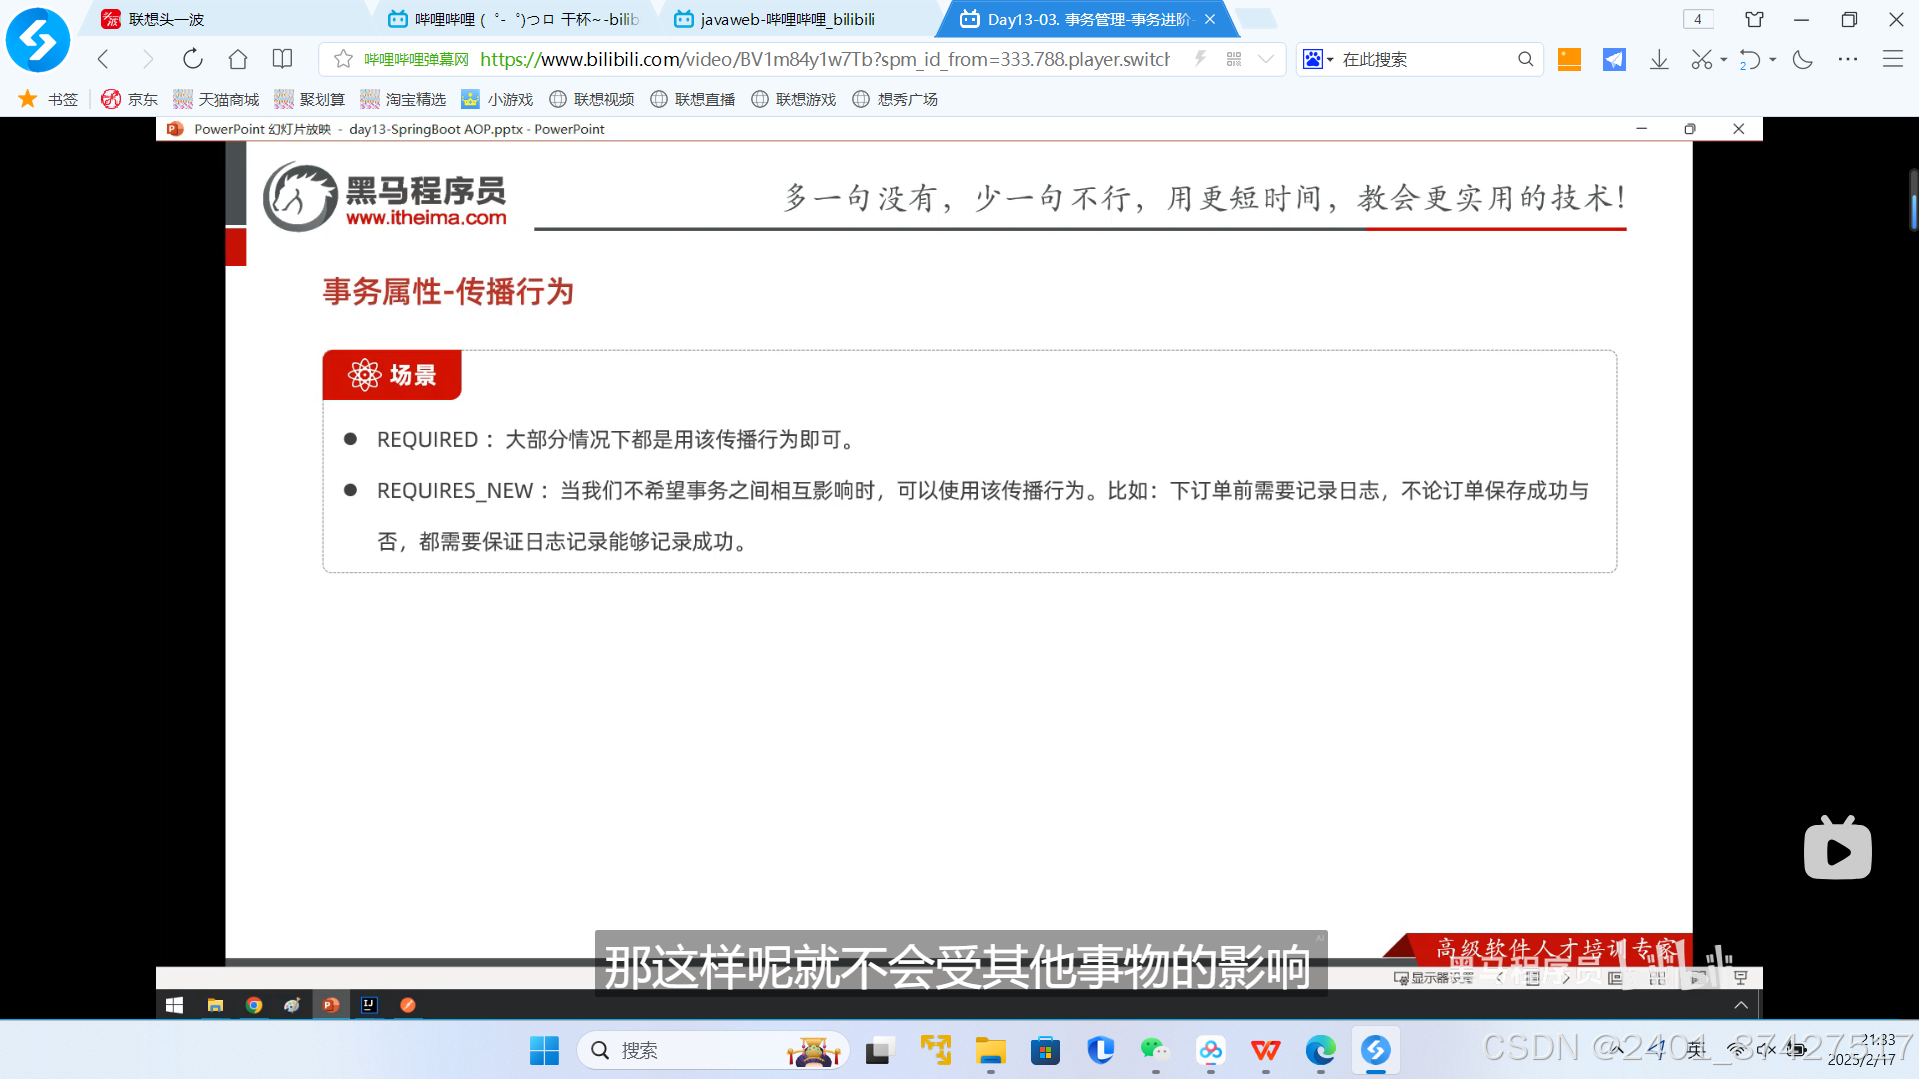Switch to the 联想头一波 tab

230,19
